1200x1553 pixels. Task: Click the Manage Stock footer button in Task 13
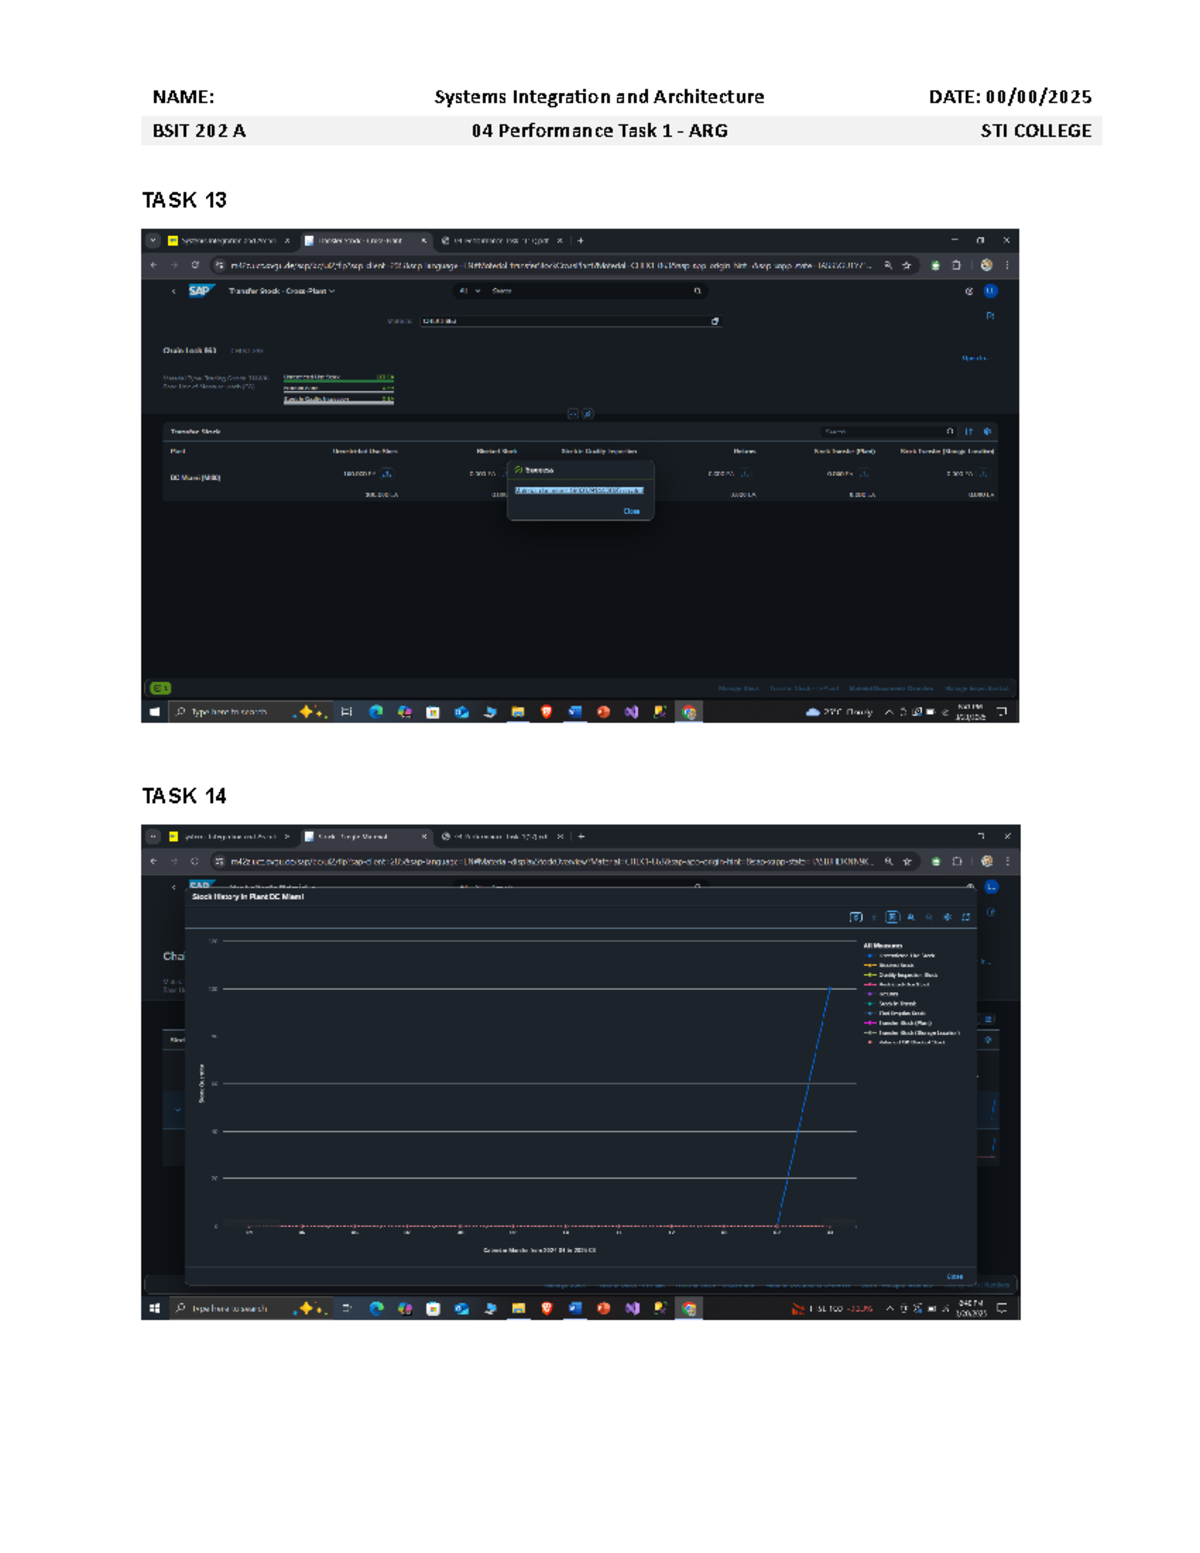[x=739, y=689]
